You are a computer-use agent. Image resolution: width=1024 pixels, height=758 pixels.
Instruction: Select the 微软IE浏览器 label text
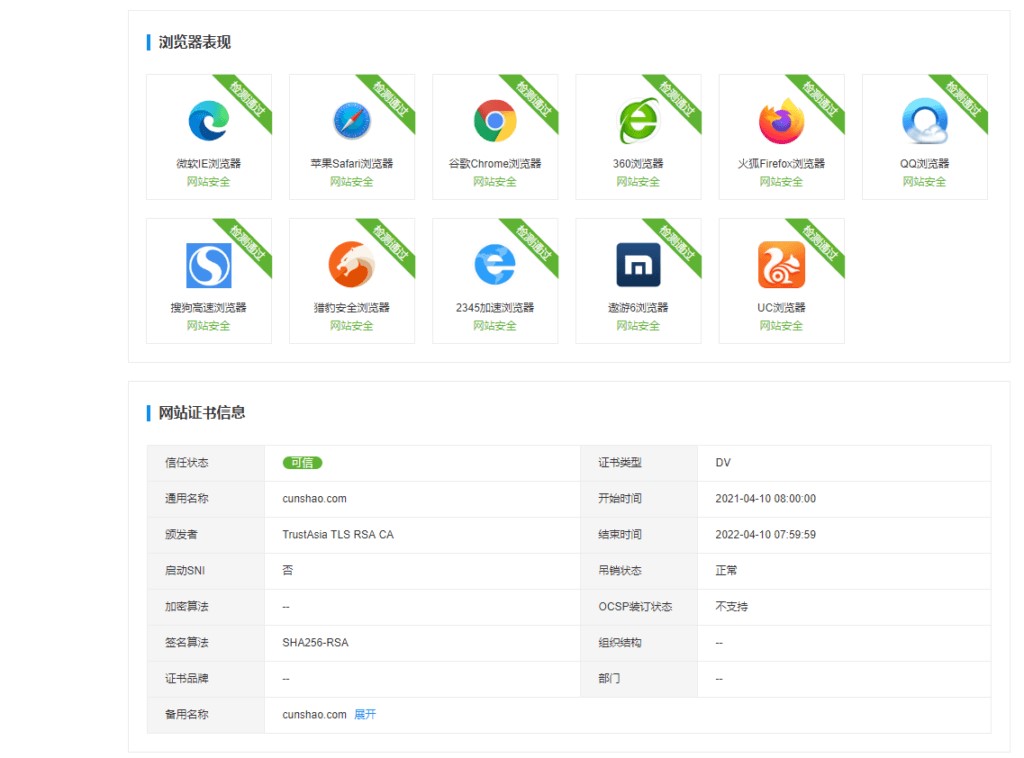208,163
